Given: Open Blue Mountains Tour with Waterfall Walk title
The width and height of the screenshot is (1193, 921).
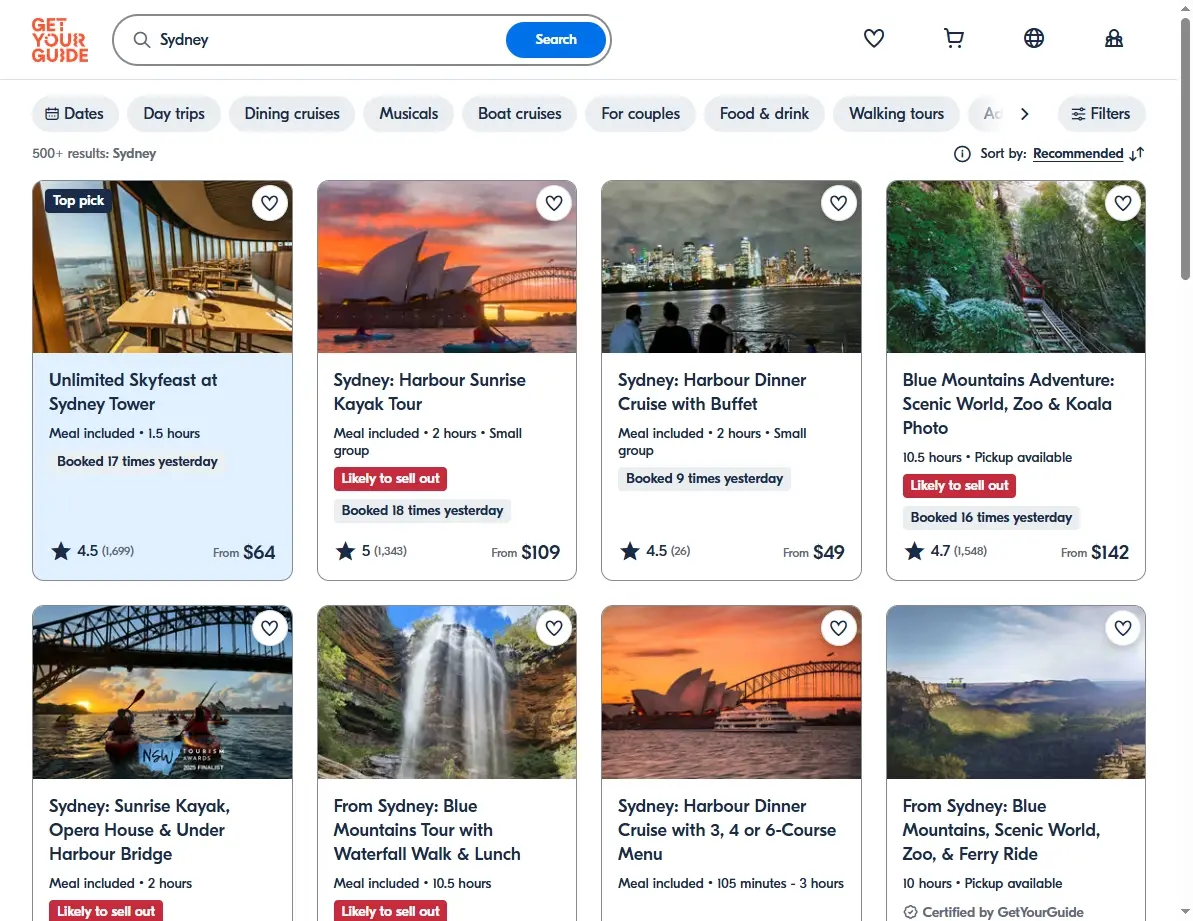Looking at the screenshot, I should tap(427, 830).
